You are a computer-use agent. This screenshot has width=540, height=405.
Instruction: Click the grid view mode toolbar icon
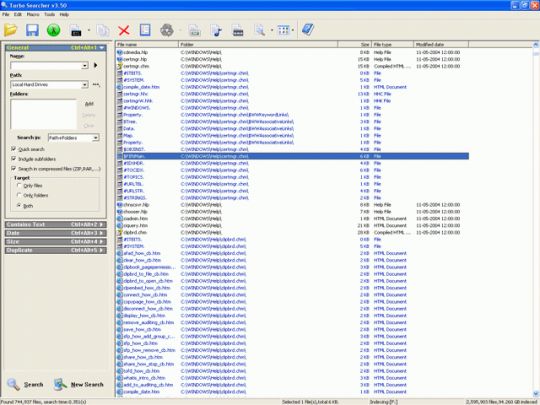284,30
